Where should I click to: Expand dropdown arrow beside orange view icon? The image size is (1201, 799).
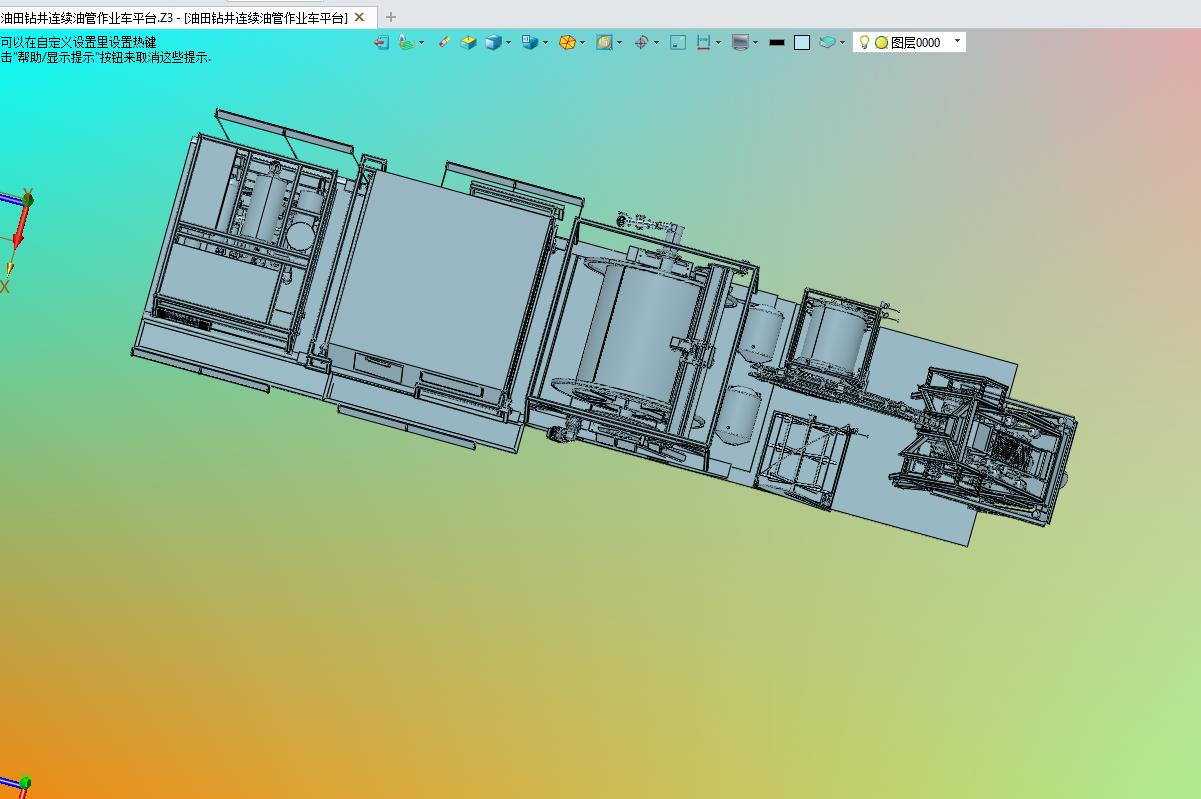coord(619,43)
